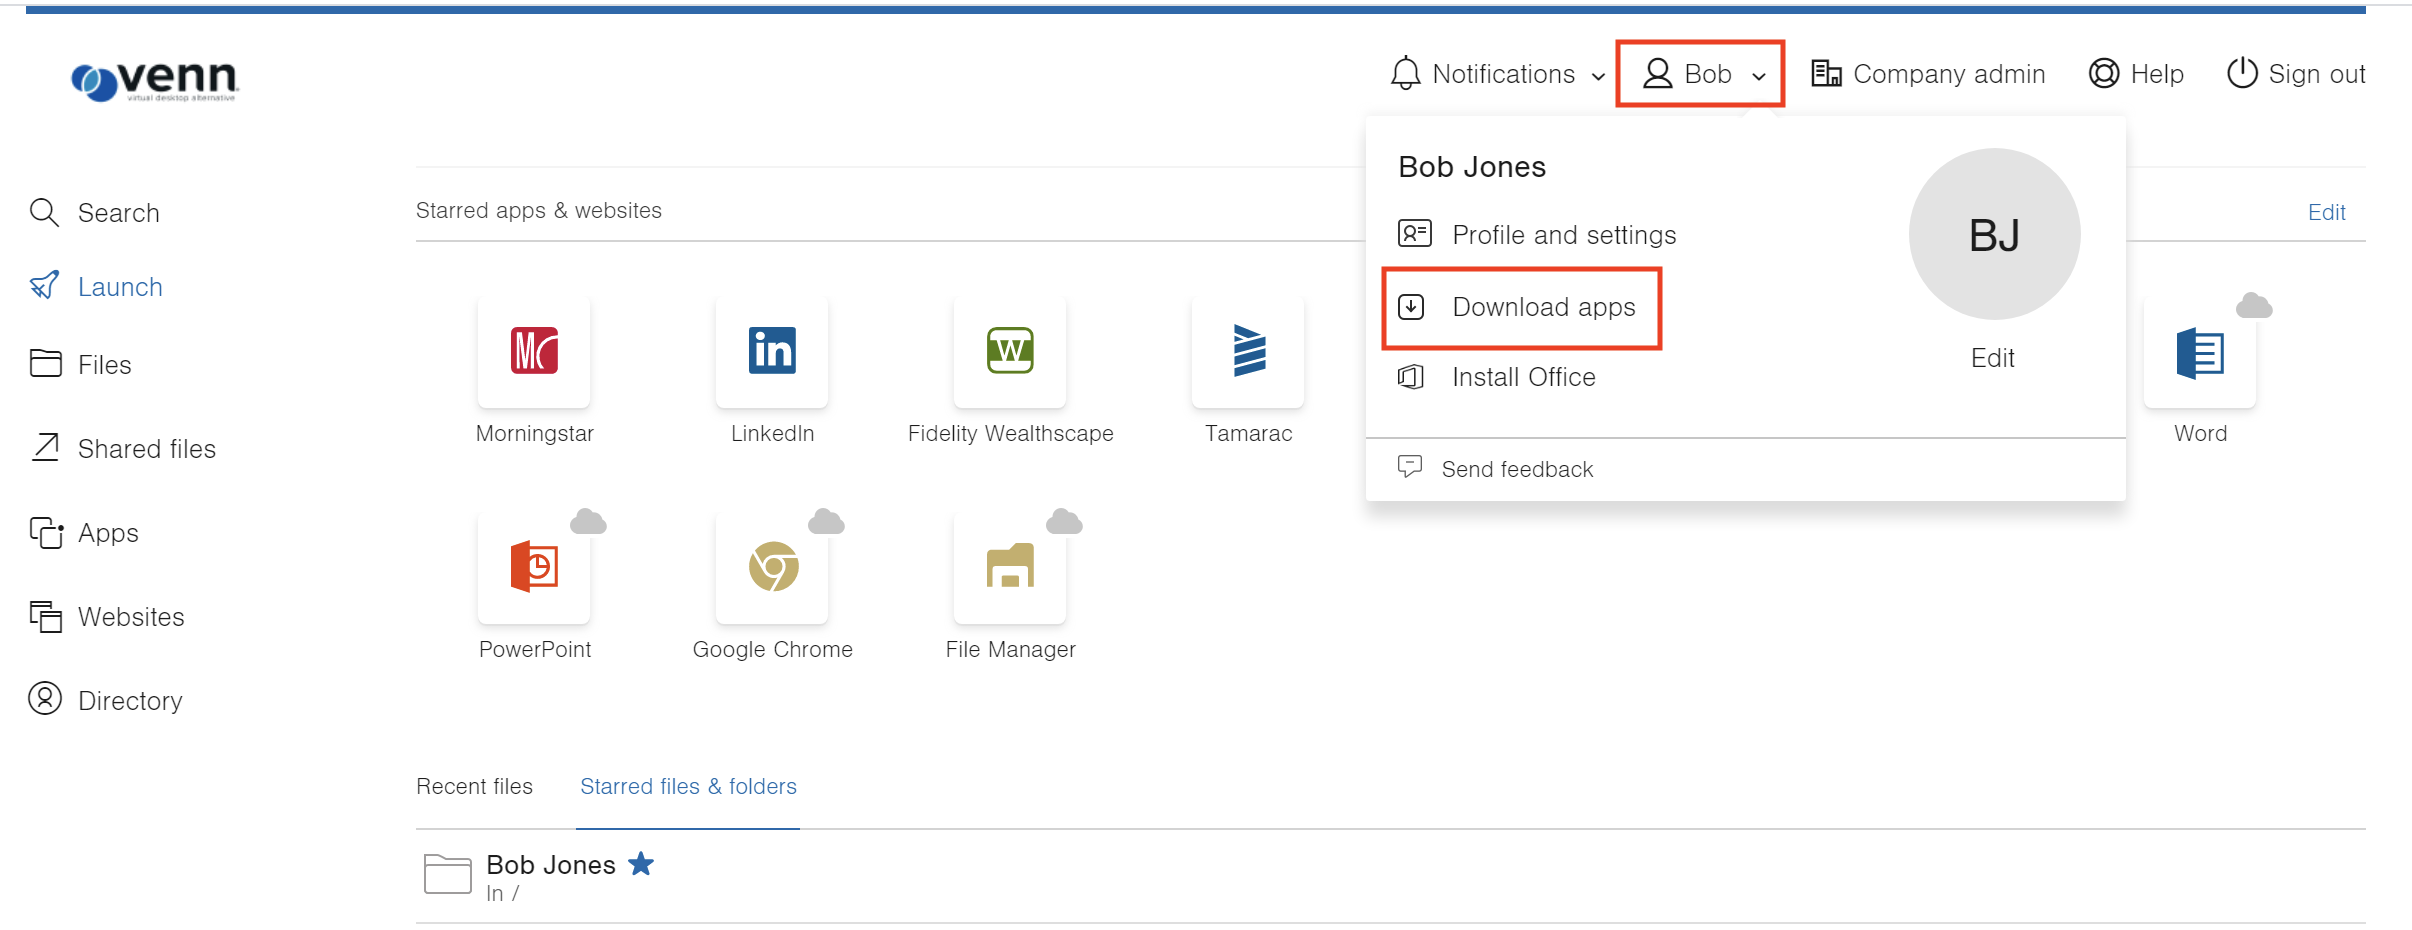The image size is (2412, 930).
Task: Click the cloud badge on File Manager tile
Action: 1064,522
